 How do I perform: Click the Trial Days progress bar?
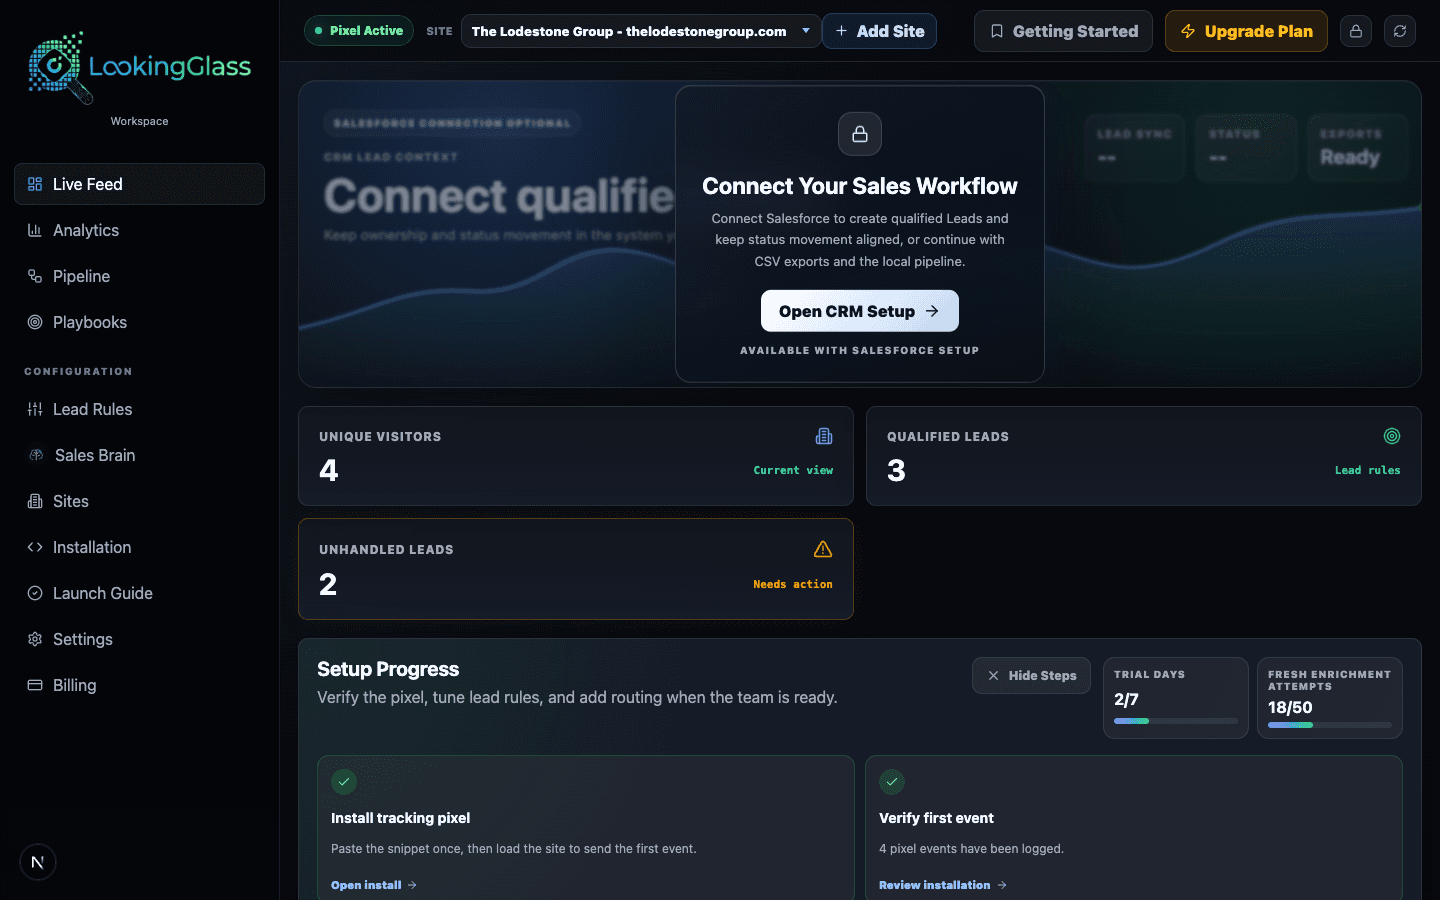coord(1176,721)
